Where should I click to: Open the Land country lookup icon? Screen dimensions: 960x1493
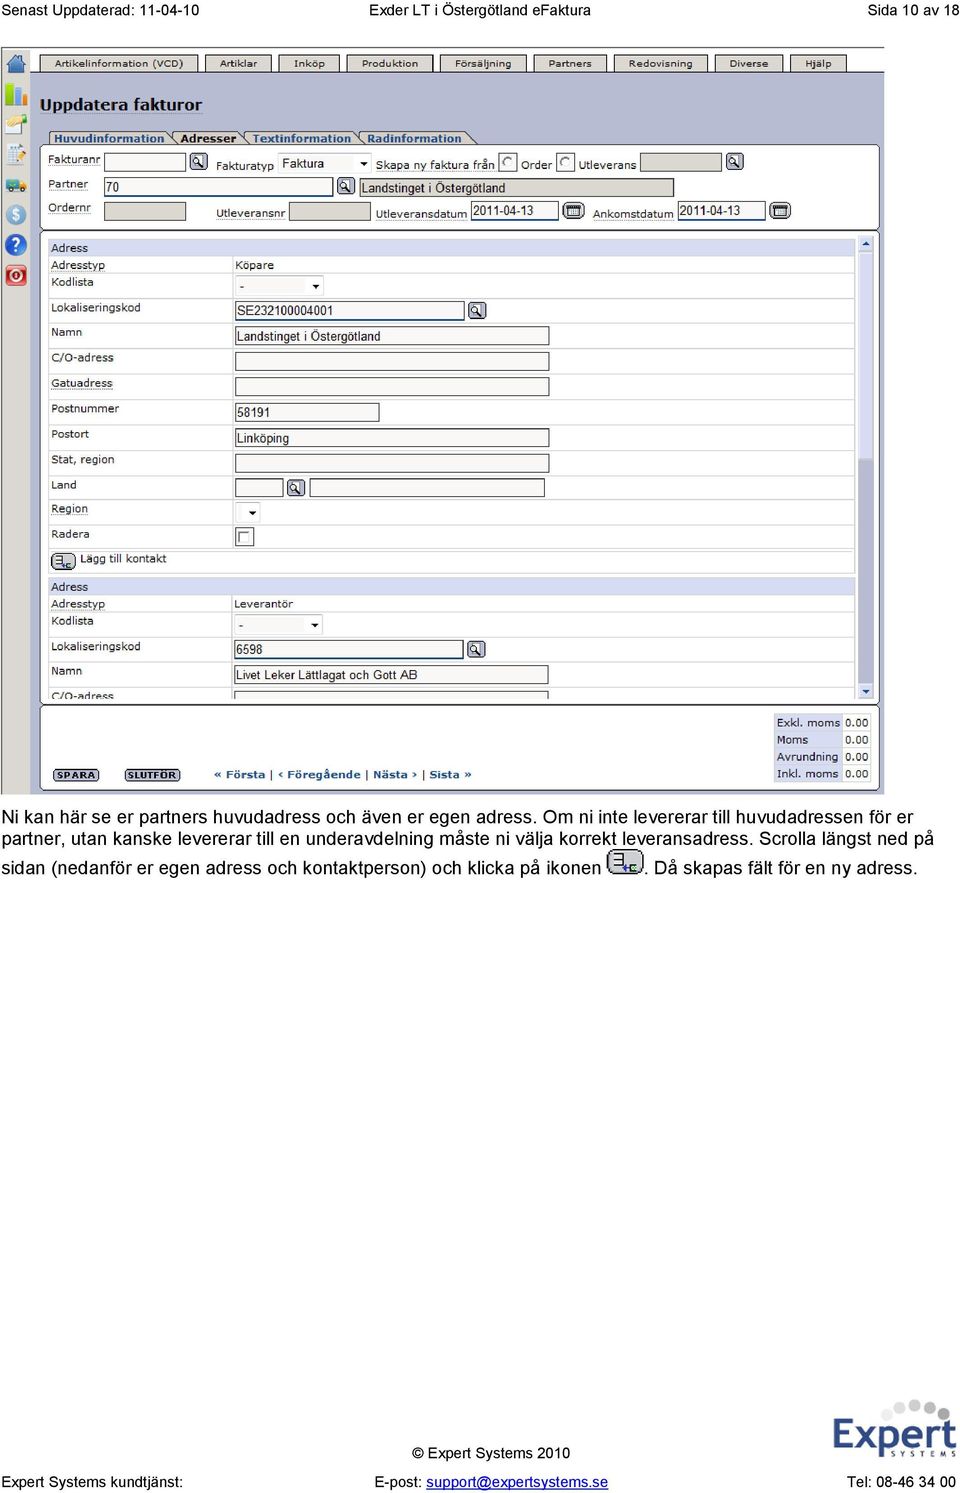click(295, 487)
